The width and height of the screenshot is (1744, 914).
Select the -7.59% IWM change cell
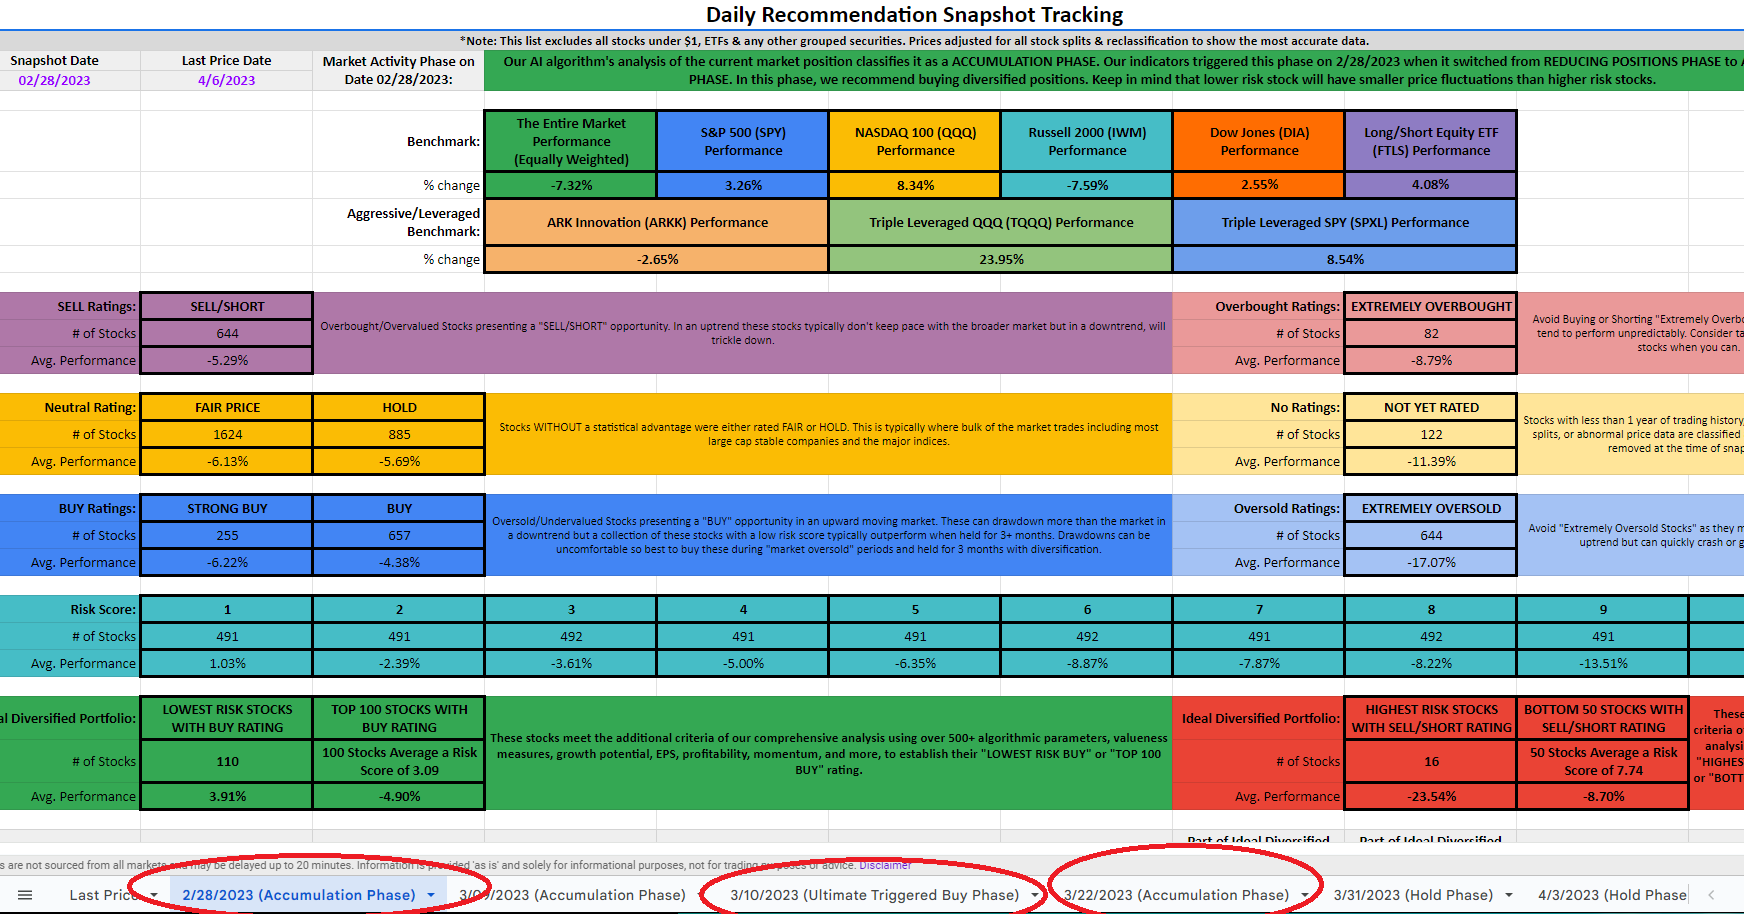click(x=1087, y=185)
